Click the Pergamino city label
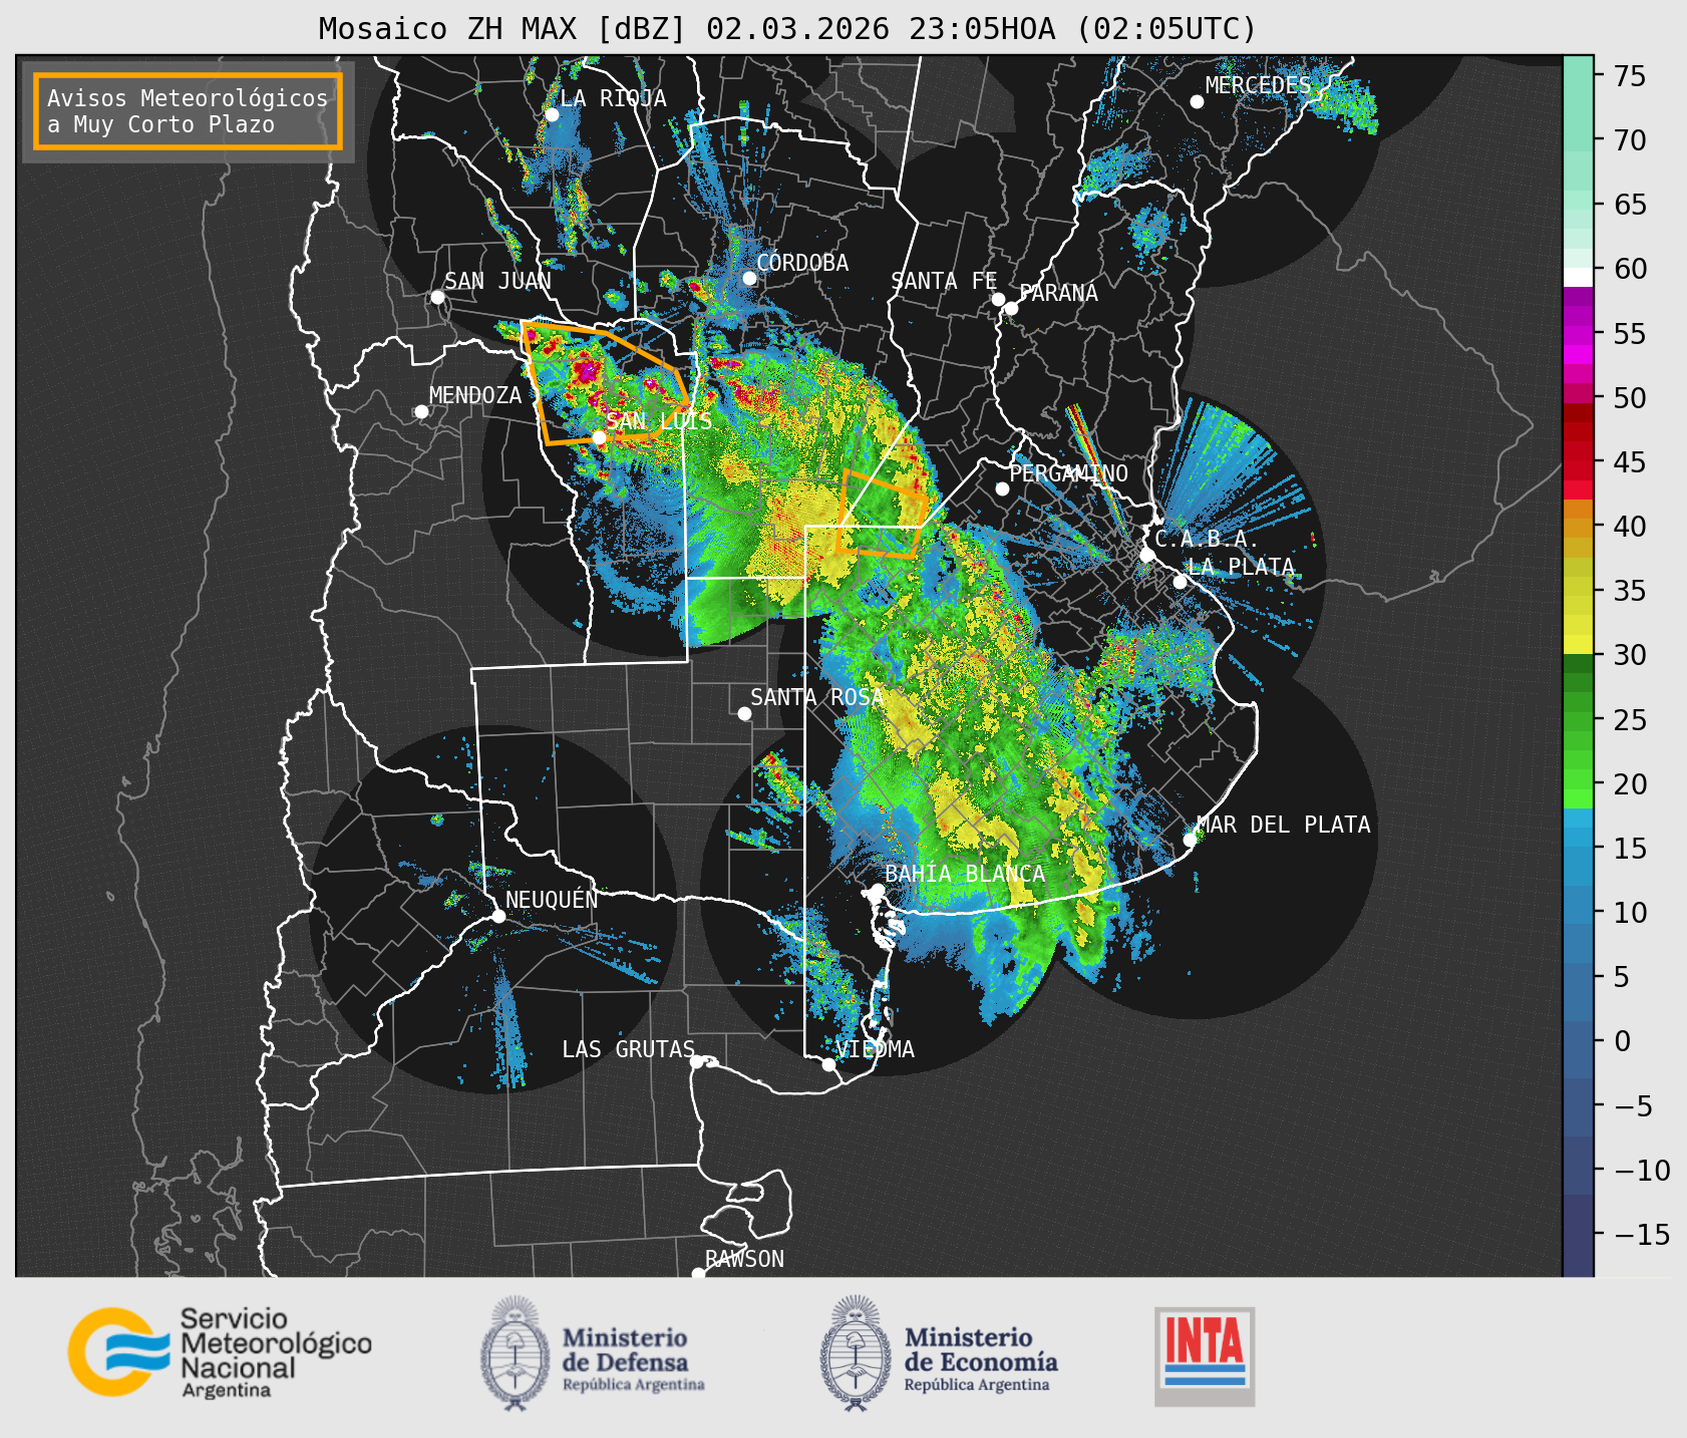Screen dimensions: 1687x1438 pyautogui.click(x=1068, y=473)
